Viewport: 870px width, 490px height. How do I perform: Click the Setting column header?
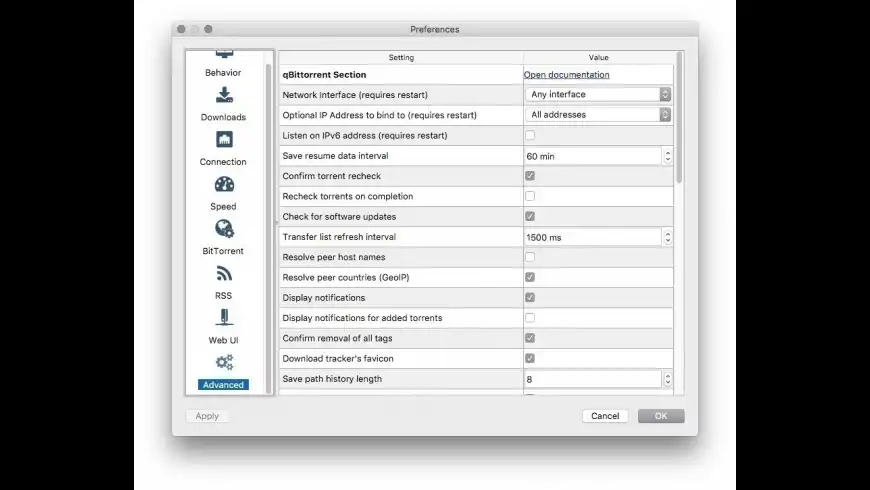pos(401,57)
